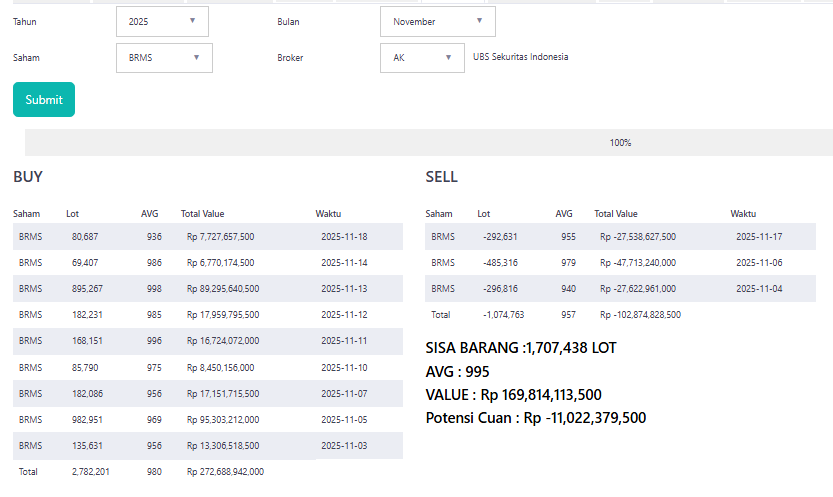Select the BUY row dated 2025-11-05
The image size is (833, 497).
208,419
